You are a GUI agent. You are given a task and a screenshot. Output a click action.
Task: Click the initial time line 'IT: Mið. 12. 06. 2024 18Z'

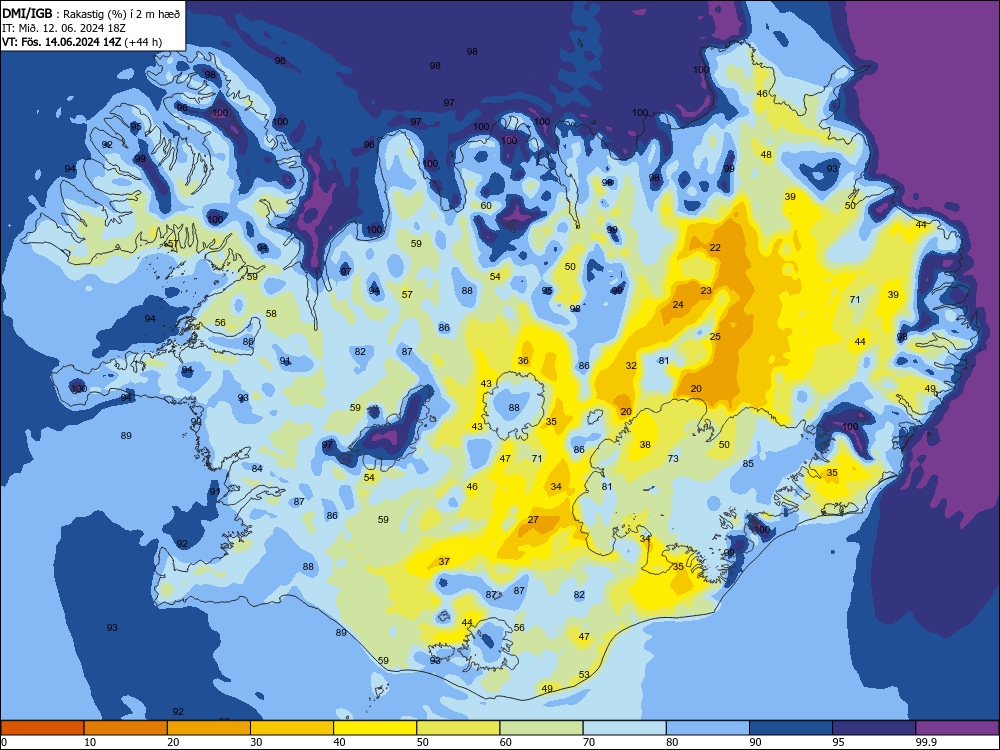tap(64, 28)
